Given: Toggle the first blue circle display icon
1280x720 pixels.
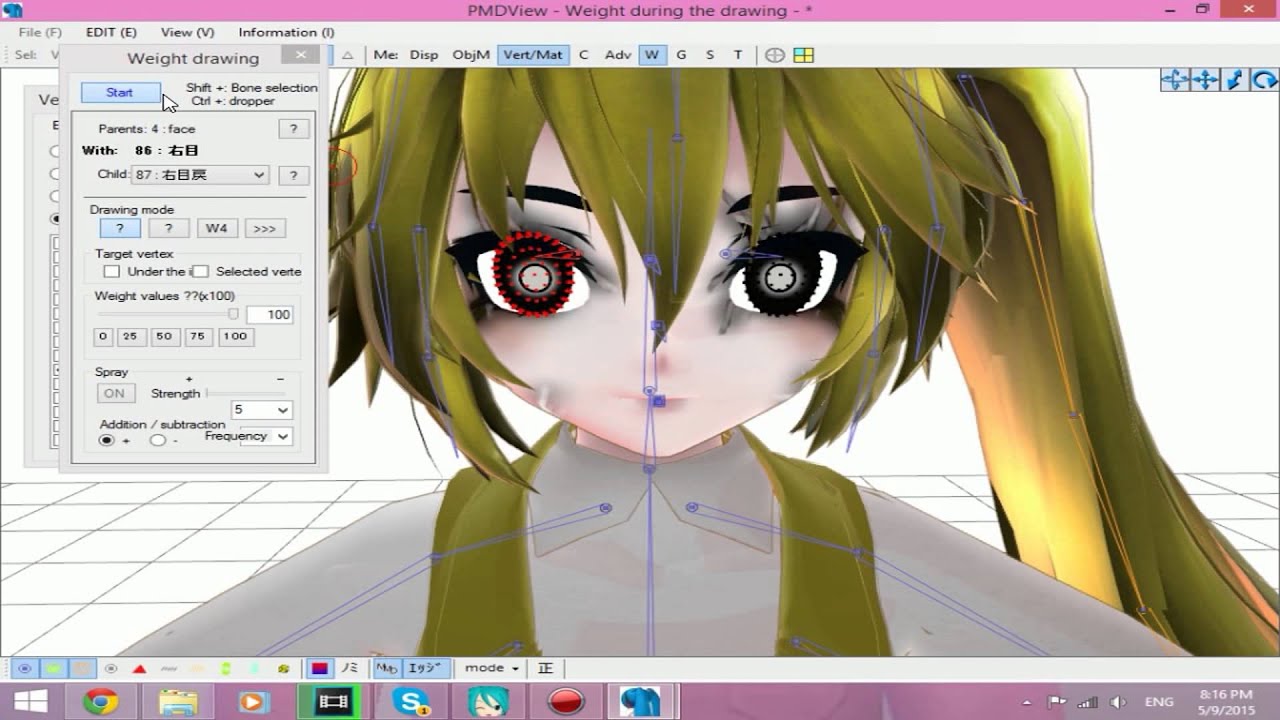Looking at the screenshot, I should [x=25, y=668].
